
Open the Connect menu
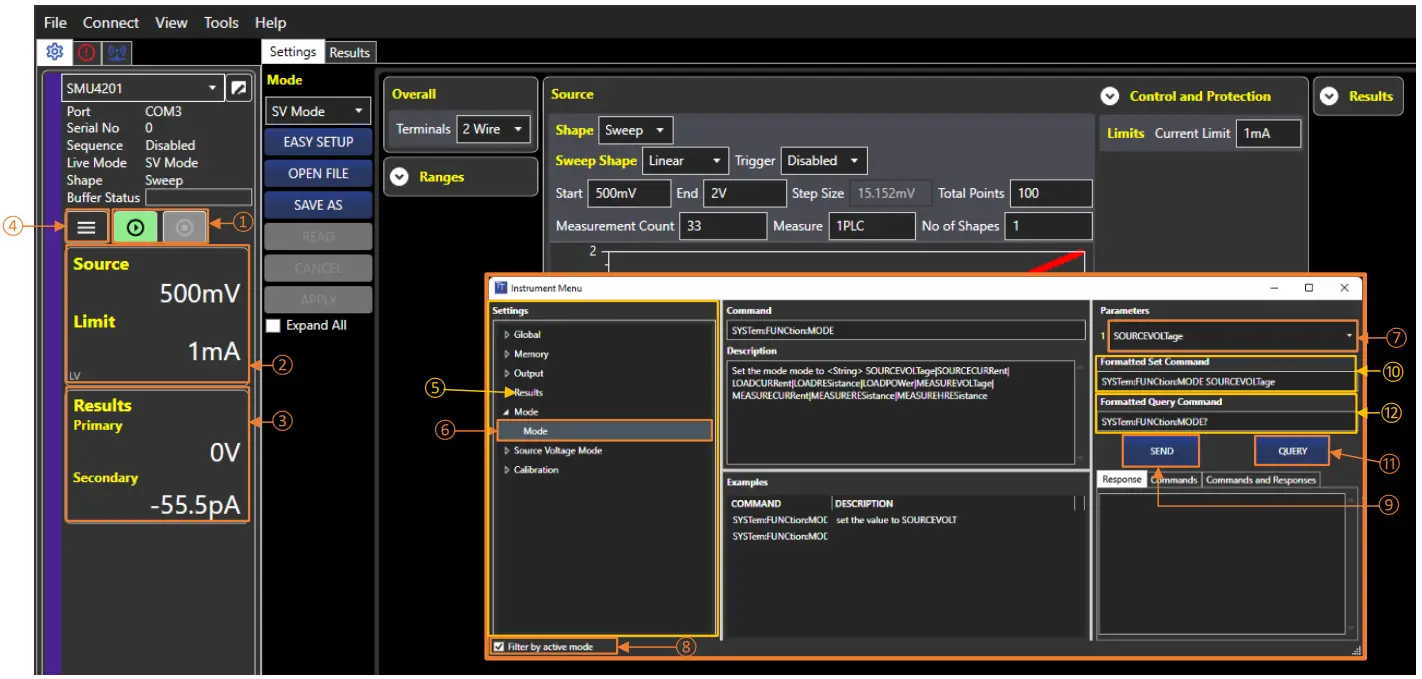coord(111,22)
